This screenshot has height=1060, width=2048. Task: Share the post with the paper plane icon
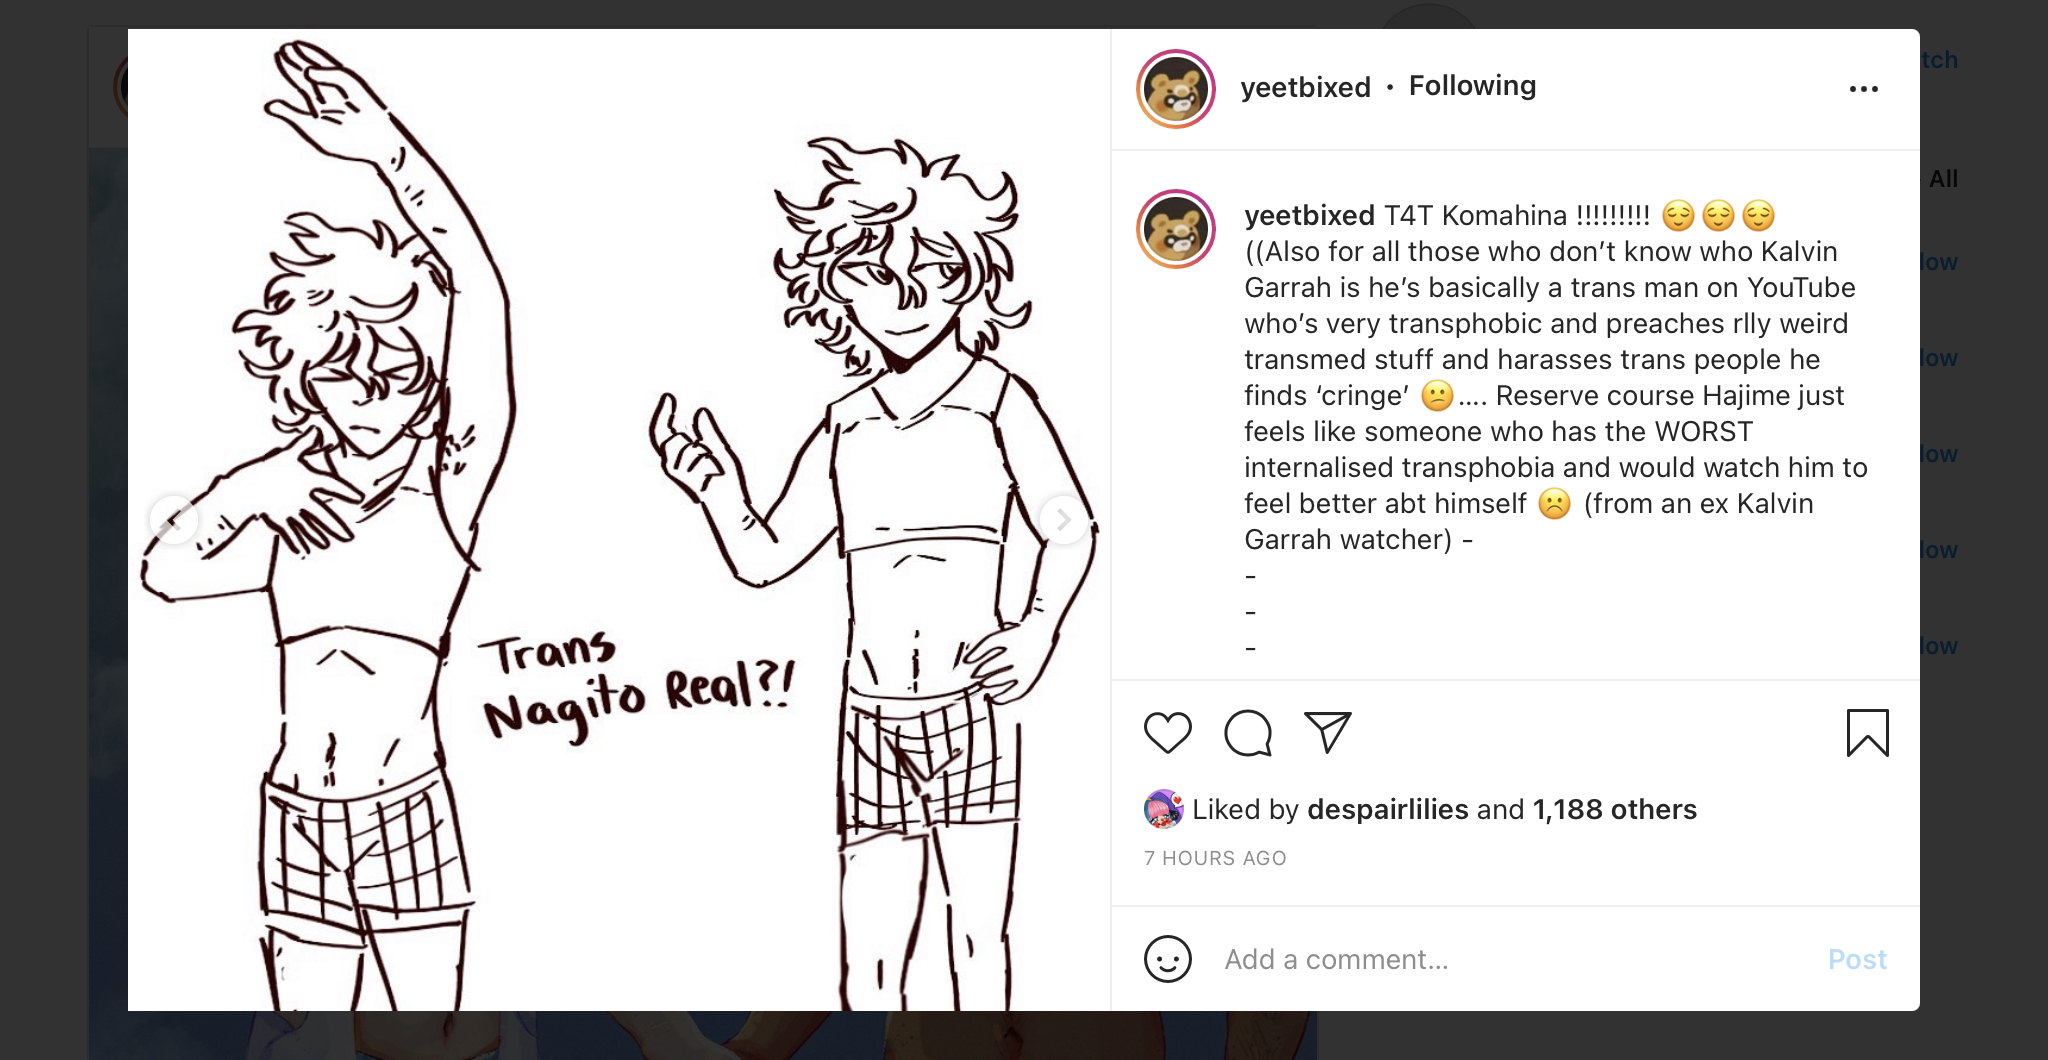[x=1328, y=732]
